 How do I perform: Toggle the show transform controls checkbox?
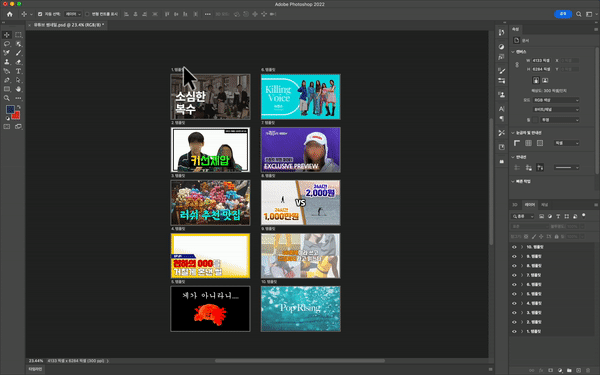(87, 14)
